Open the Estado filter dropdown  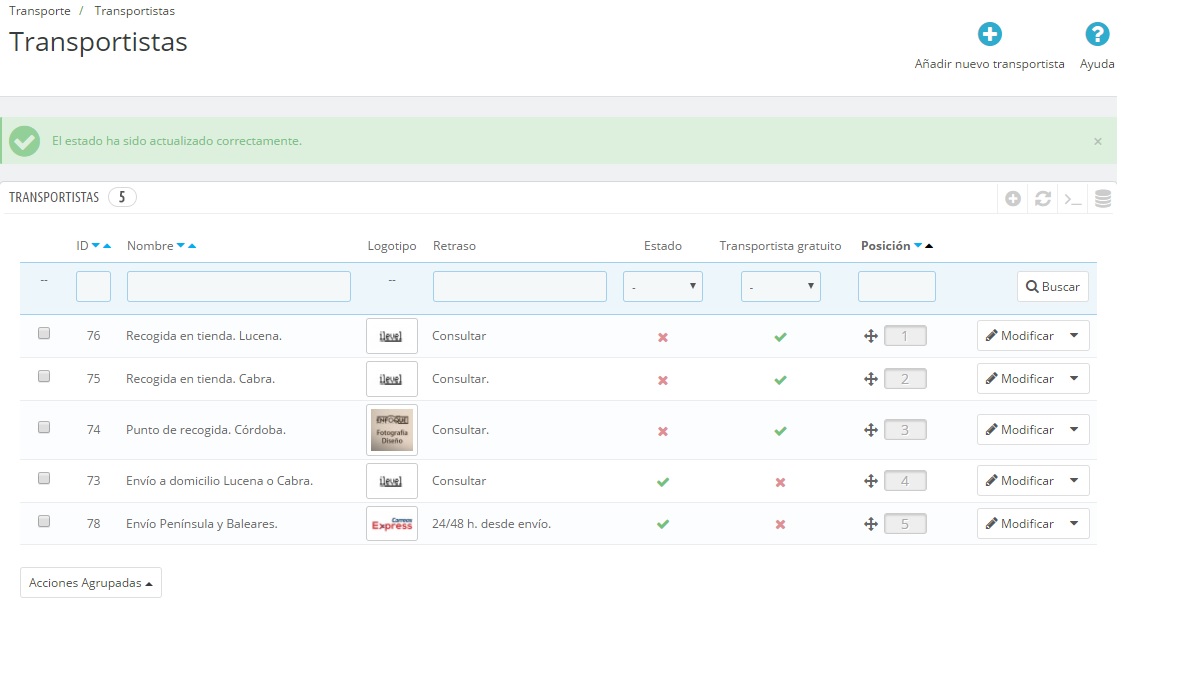[662, 287]
